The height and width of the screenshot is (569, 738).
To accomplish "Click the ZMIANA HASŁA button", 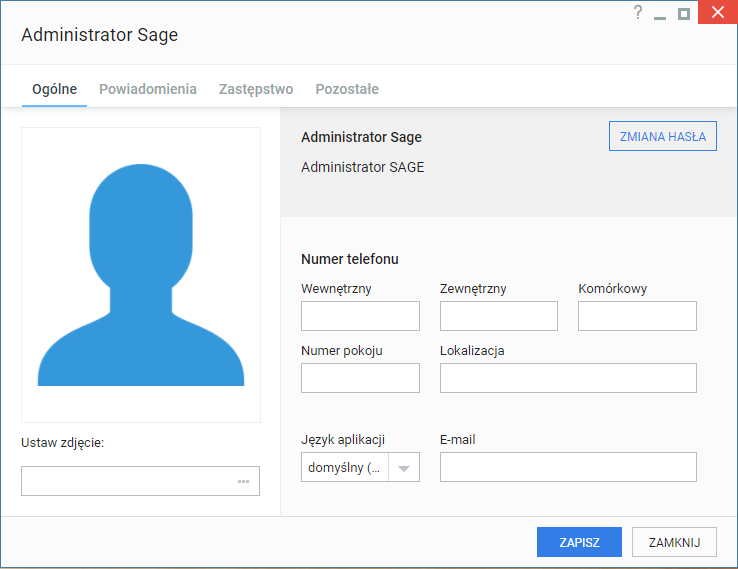I will (663, 136).
